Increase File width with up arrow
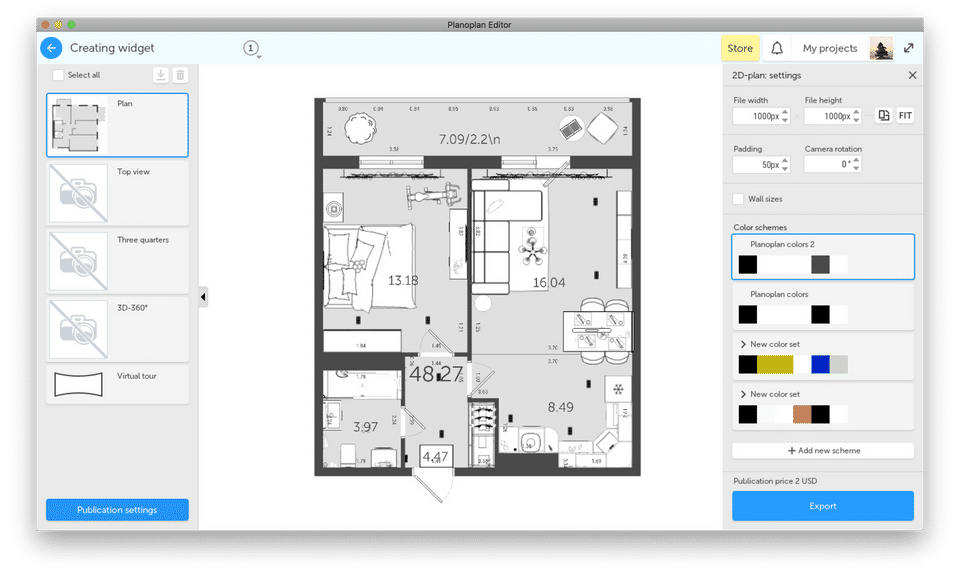The height and width of the screenshot is (571, 960). tap(785, 112)
